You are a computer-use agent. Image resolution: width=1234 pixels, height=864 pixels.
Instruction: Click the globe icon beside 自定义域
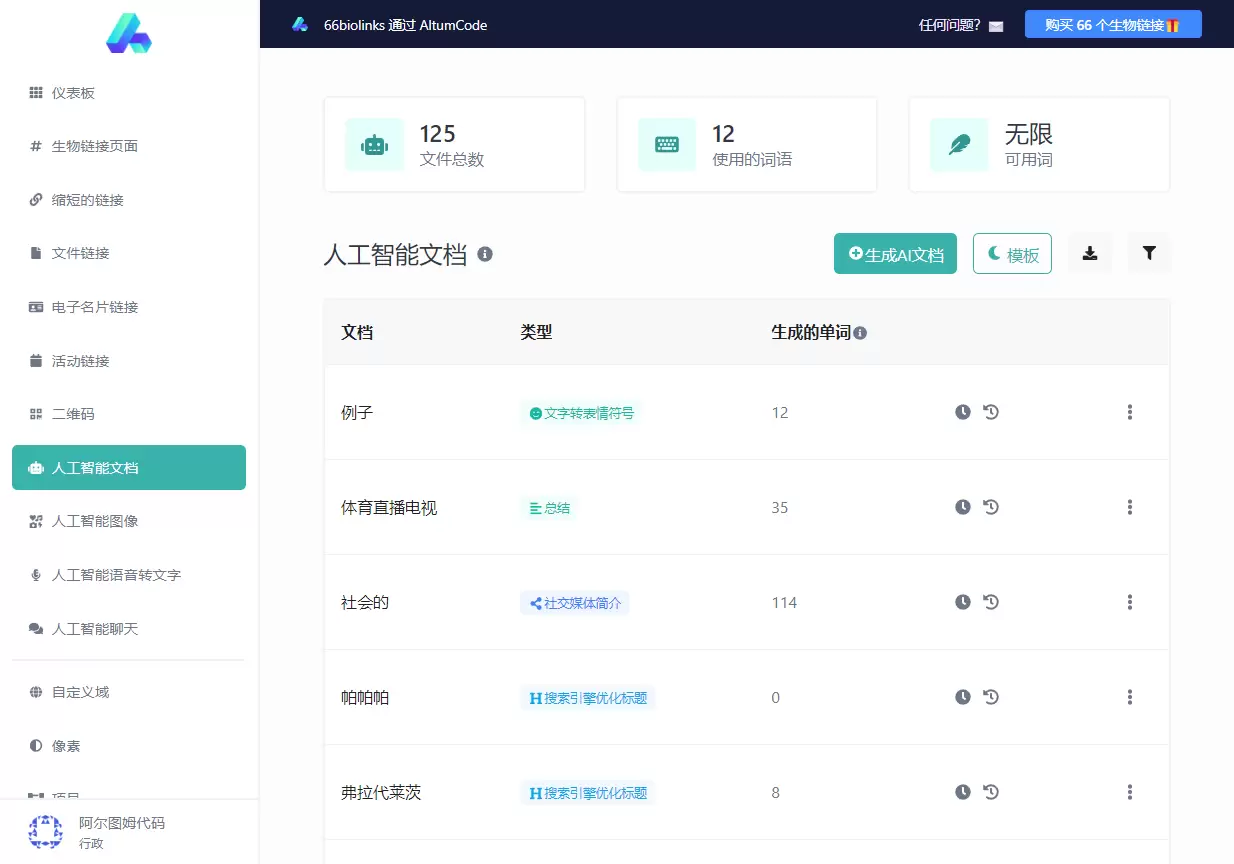tap(36, 692)
